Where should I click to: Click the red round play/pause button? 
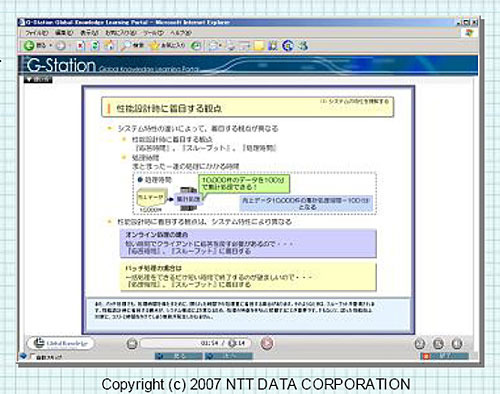click(267, 343)
